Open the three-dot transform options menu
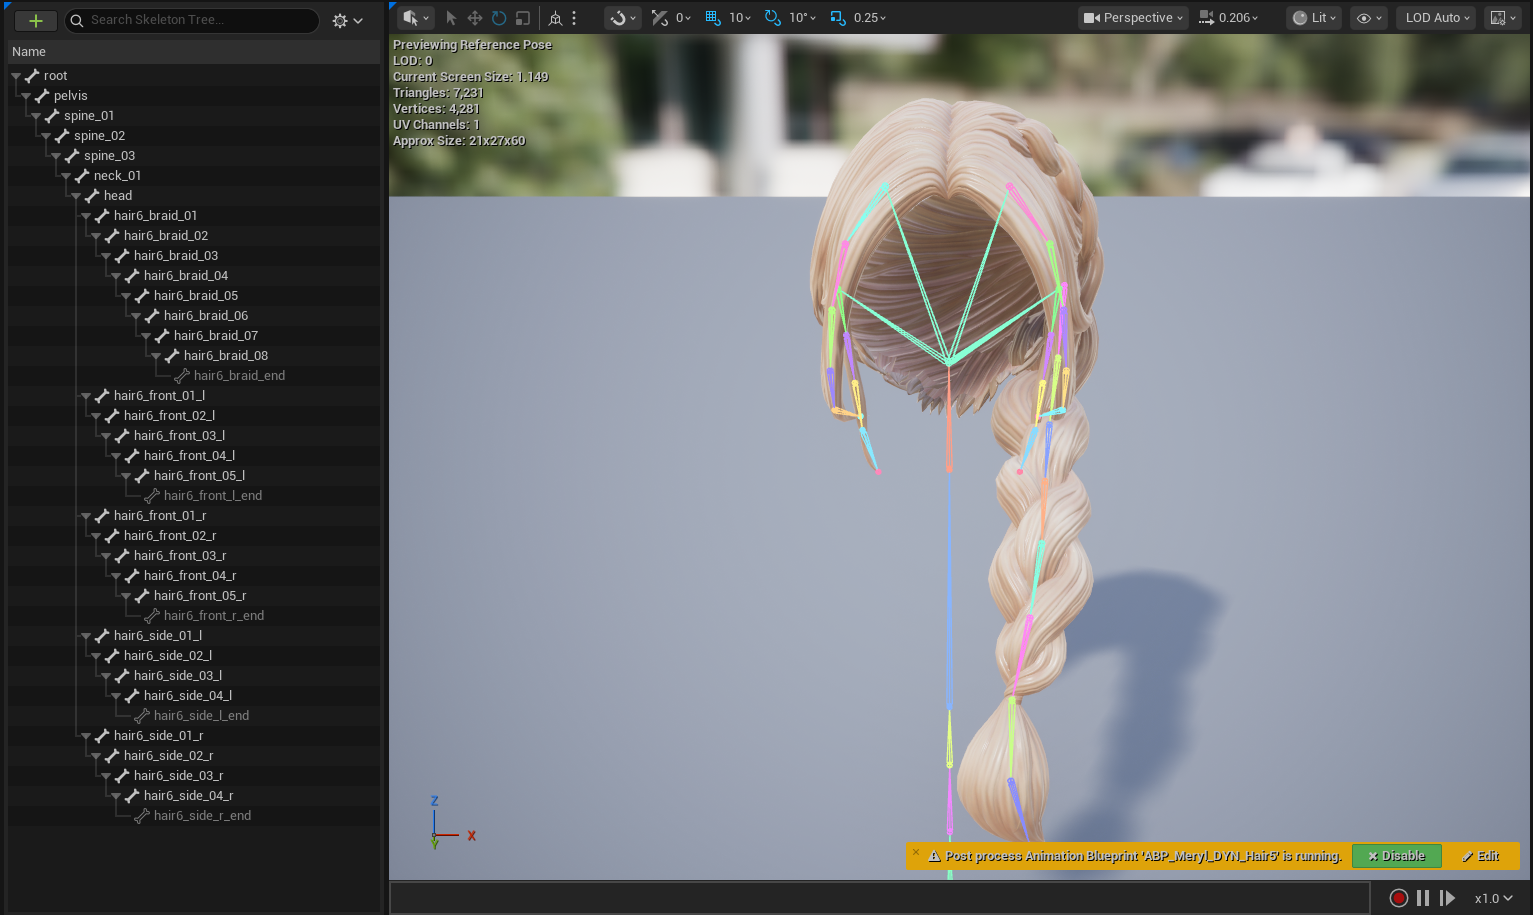Screen dimensions: 1533x915 click(574, 18)
